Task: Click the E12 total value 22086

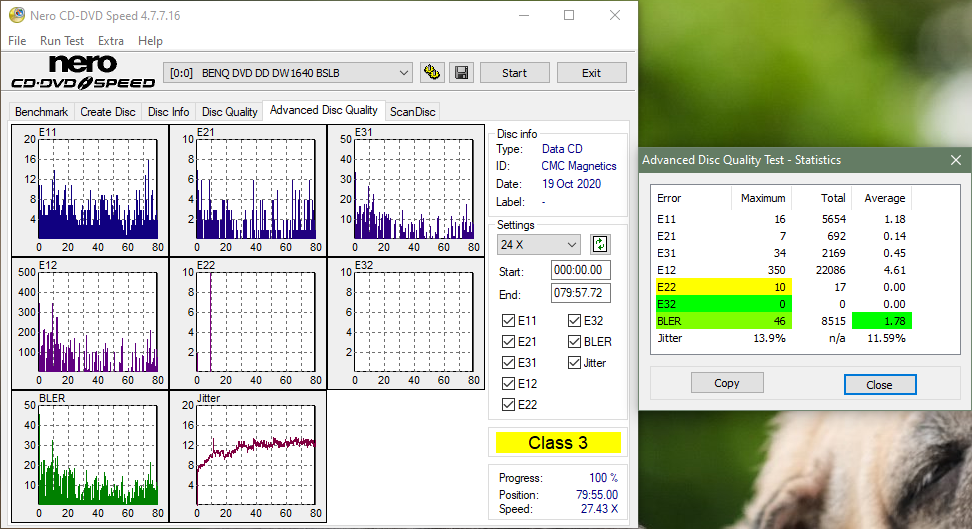Action: pyautogui.click(x=829, y=270)
